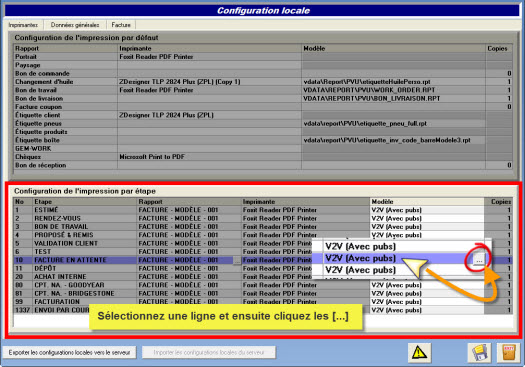Viewport: 525px width, 367px height.
Task: Select the Bon de travail row label
Action: click(x=36, y=90)
